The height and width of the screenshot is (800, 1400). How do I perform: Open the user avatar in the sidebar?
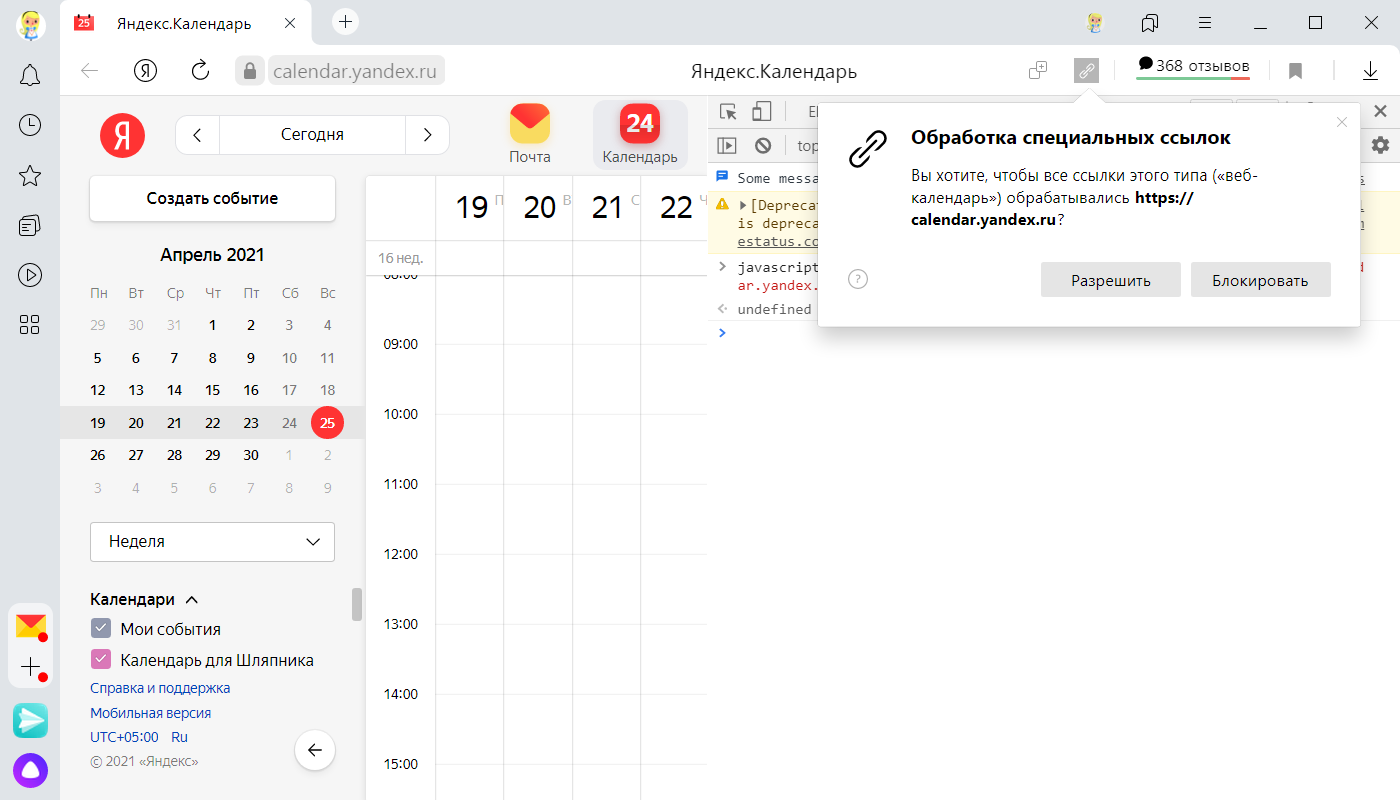coord(30,24)
